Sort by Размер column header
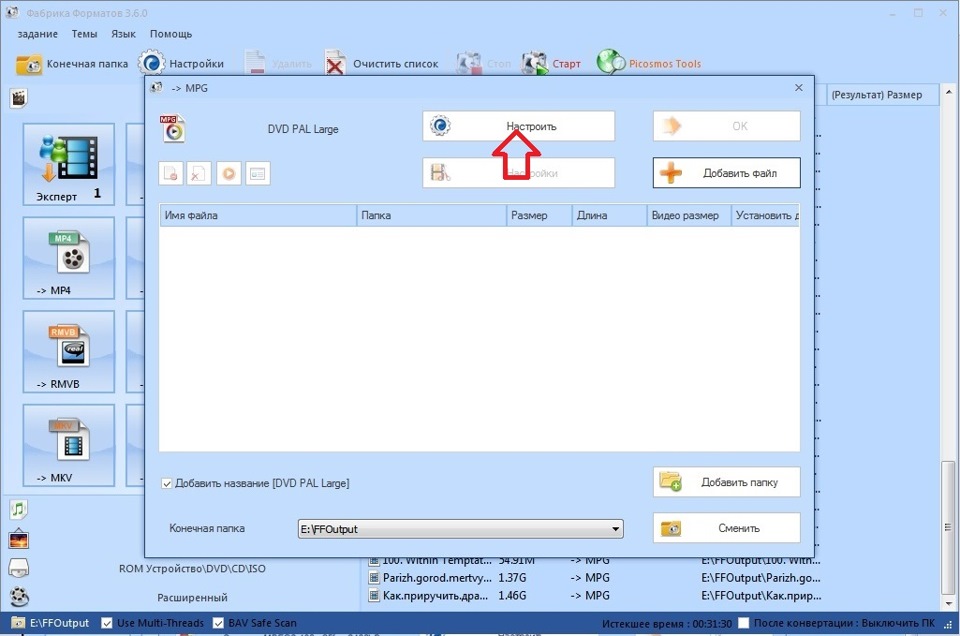 point(539,215)
